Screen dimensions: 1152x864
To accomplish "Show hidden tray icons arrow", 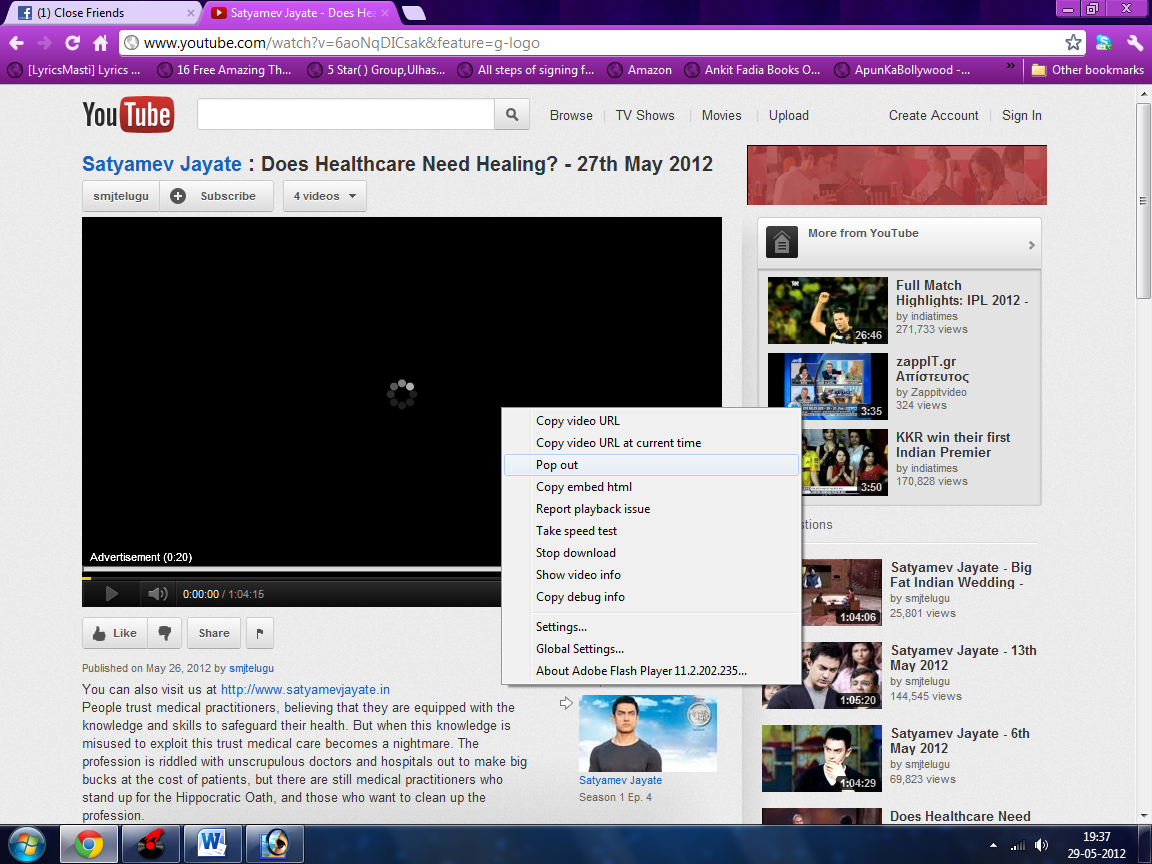I will pos(993,846).
